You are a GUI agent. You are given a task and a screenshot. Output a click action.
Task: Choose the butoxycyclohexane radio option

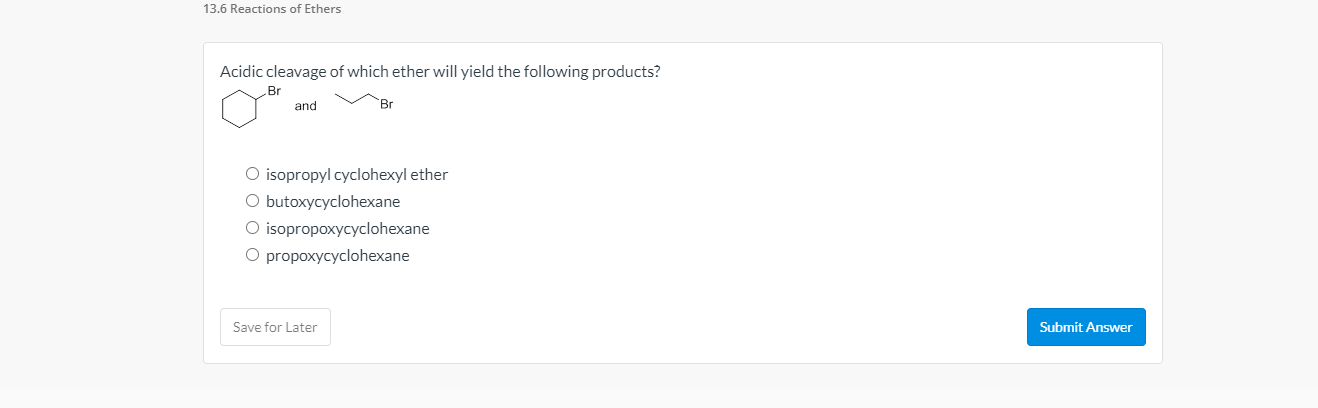coord(253,202)
